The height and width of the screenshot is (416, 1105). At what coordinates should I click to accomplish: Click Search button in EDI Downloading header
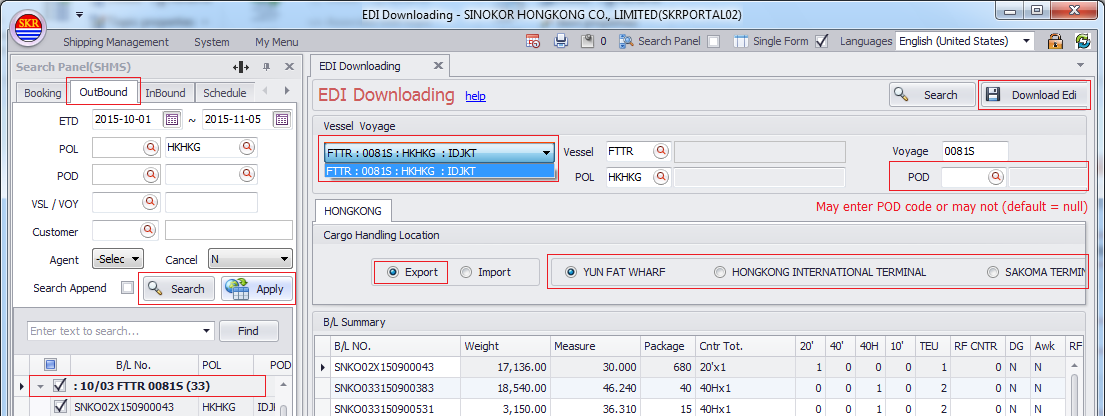pos(932,95)
